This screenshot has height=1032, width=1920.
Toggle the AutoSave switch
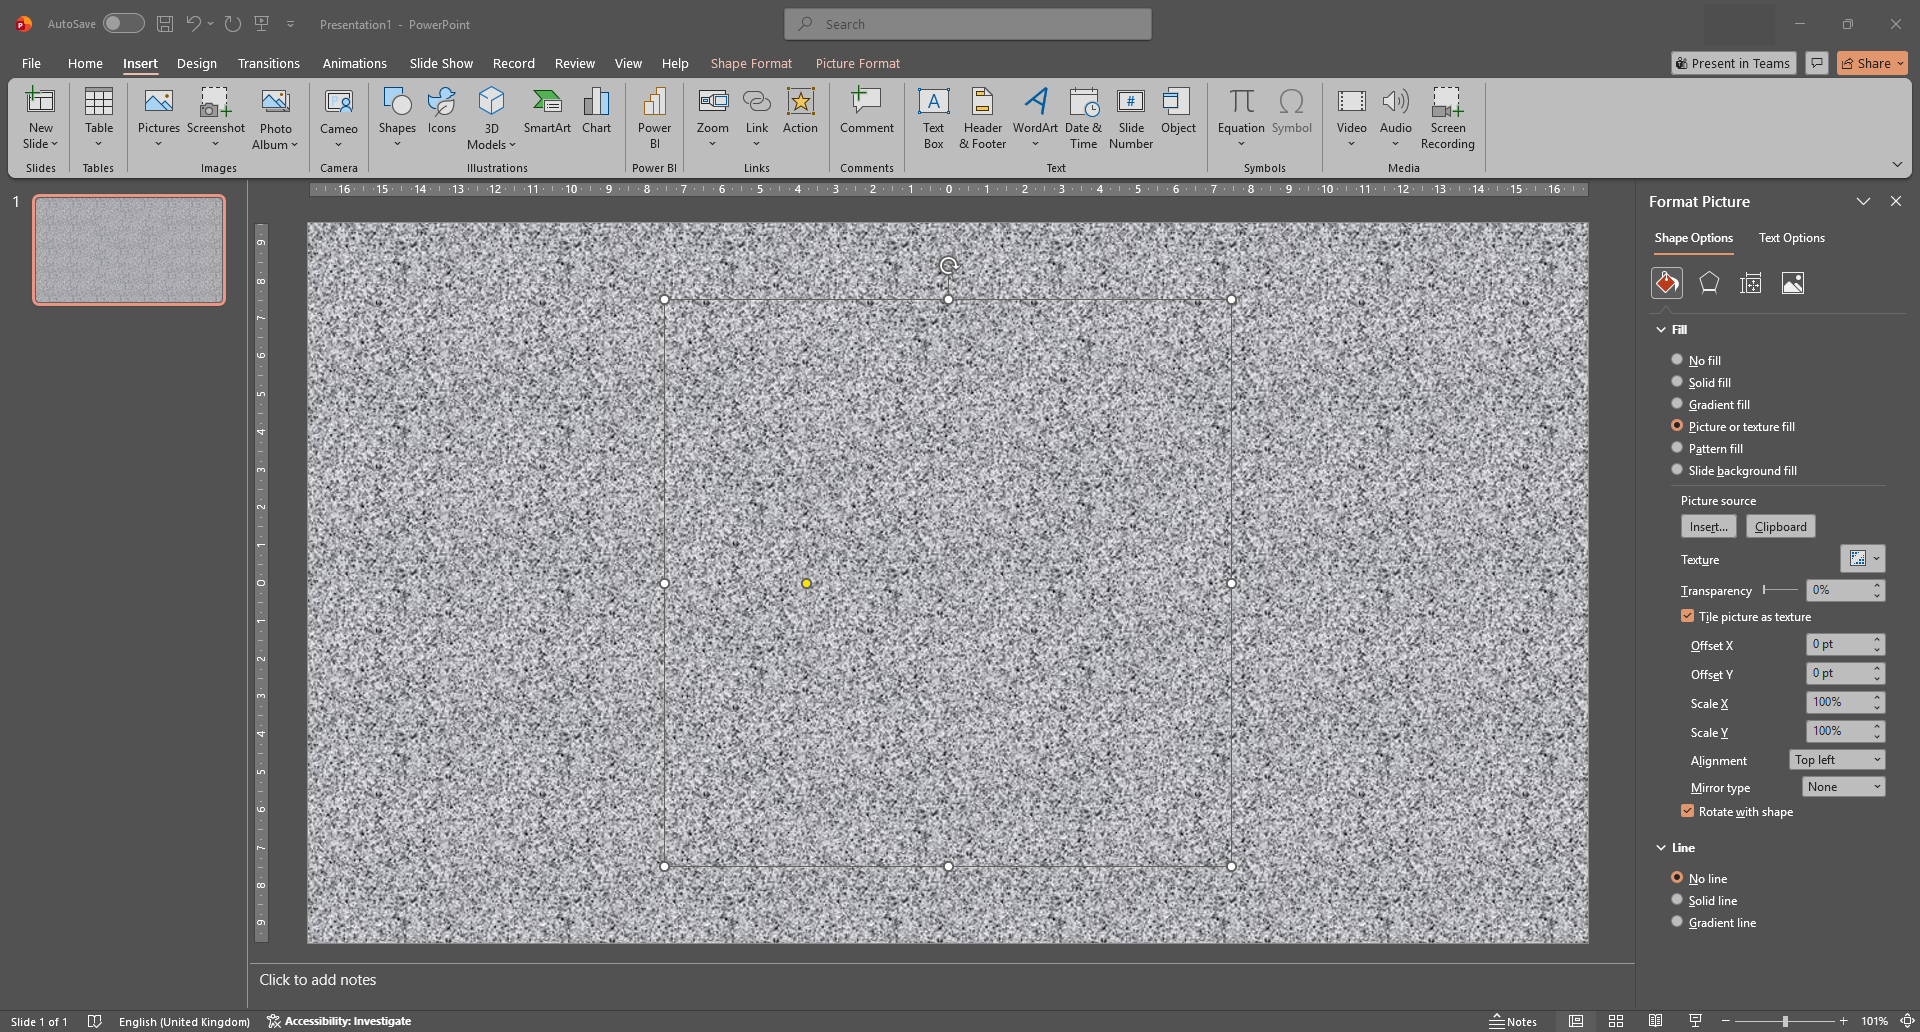(x=124, y=23)
